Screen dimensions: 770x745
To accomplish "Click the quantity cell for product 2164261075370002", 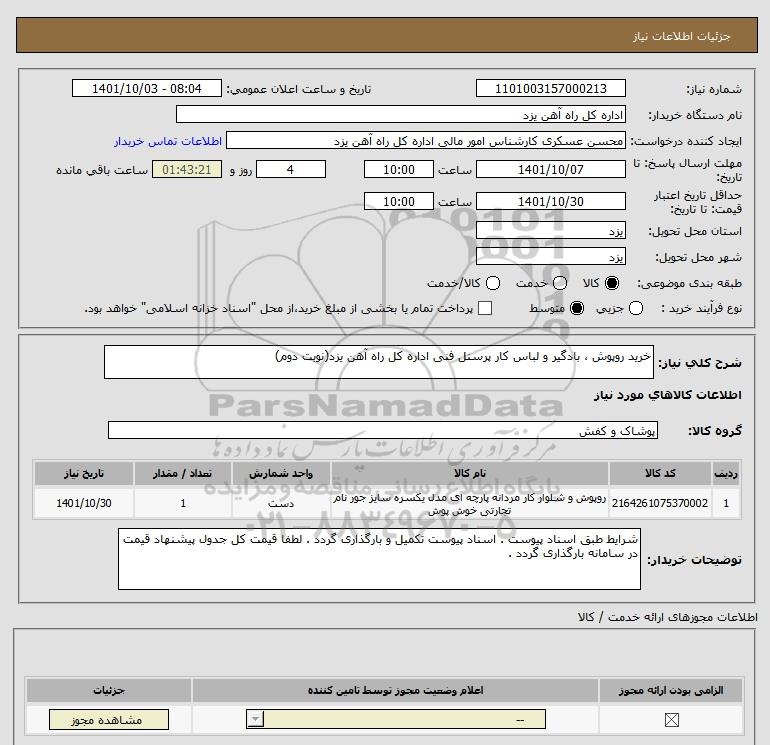I will click(183, 503).
